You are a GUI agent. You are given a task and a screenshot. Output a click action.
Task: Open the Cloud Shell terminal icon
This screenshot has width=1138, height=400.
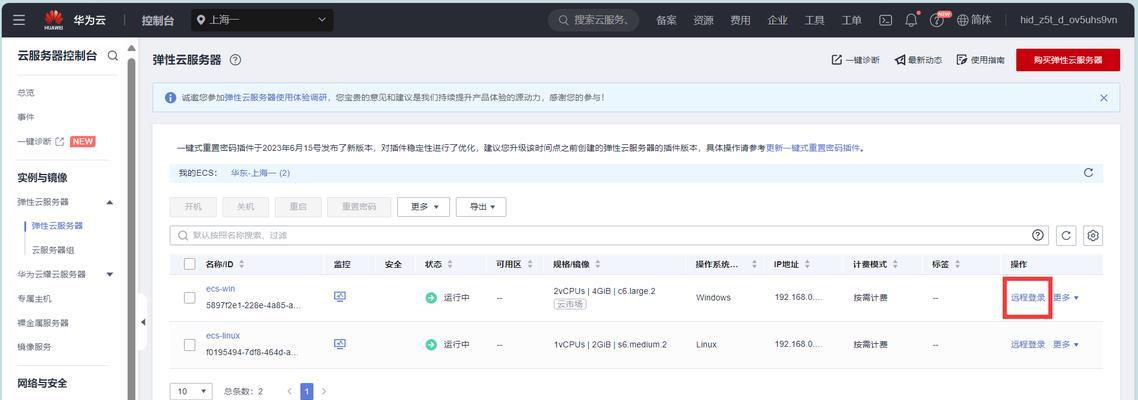point(885,20)
